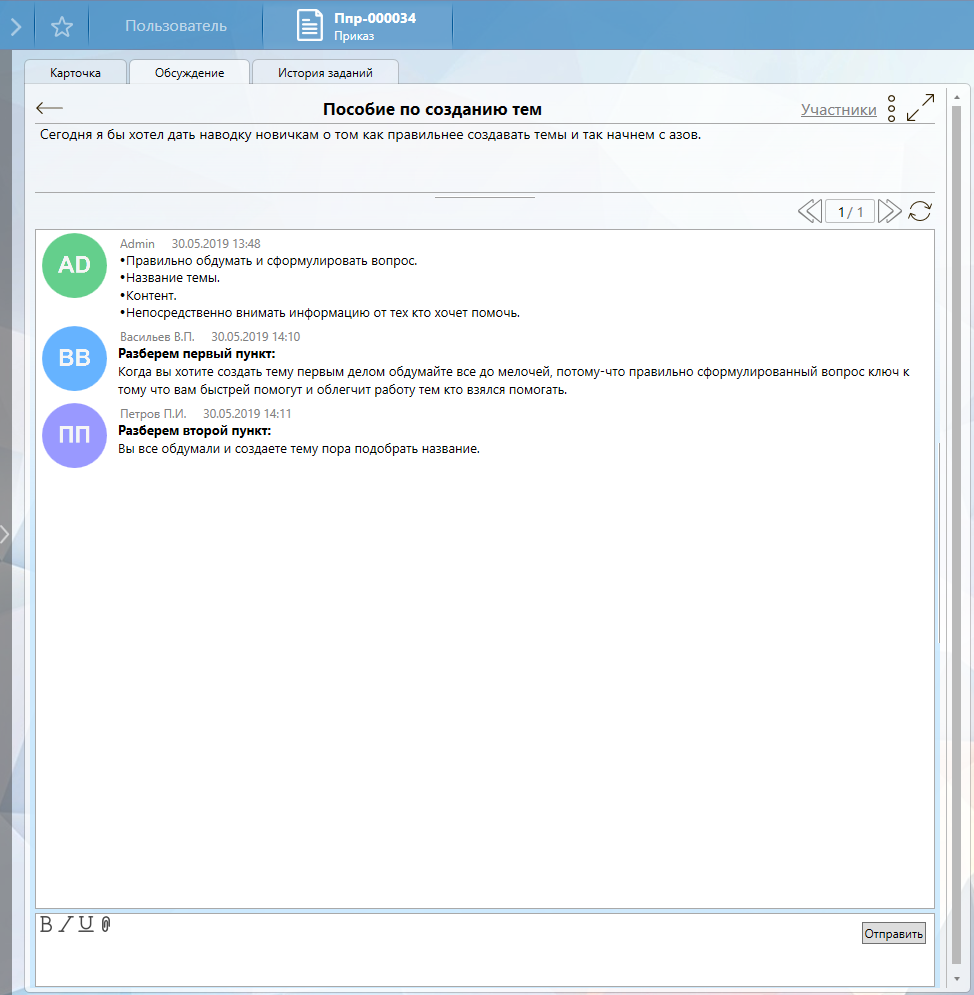Viewport: 974px width, 995px height.
Task: Open the История заданий tab
Action: tap(325, 73)
